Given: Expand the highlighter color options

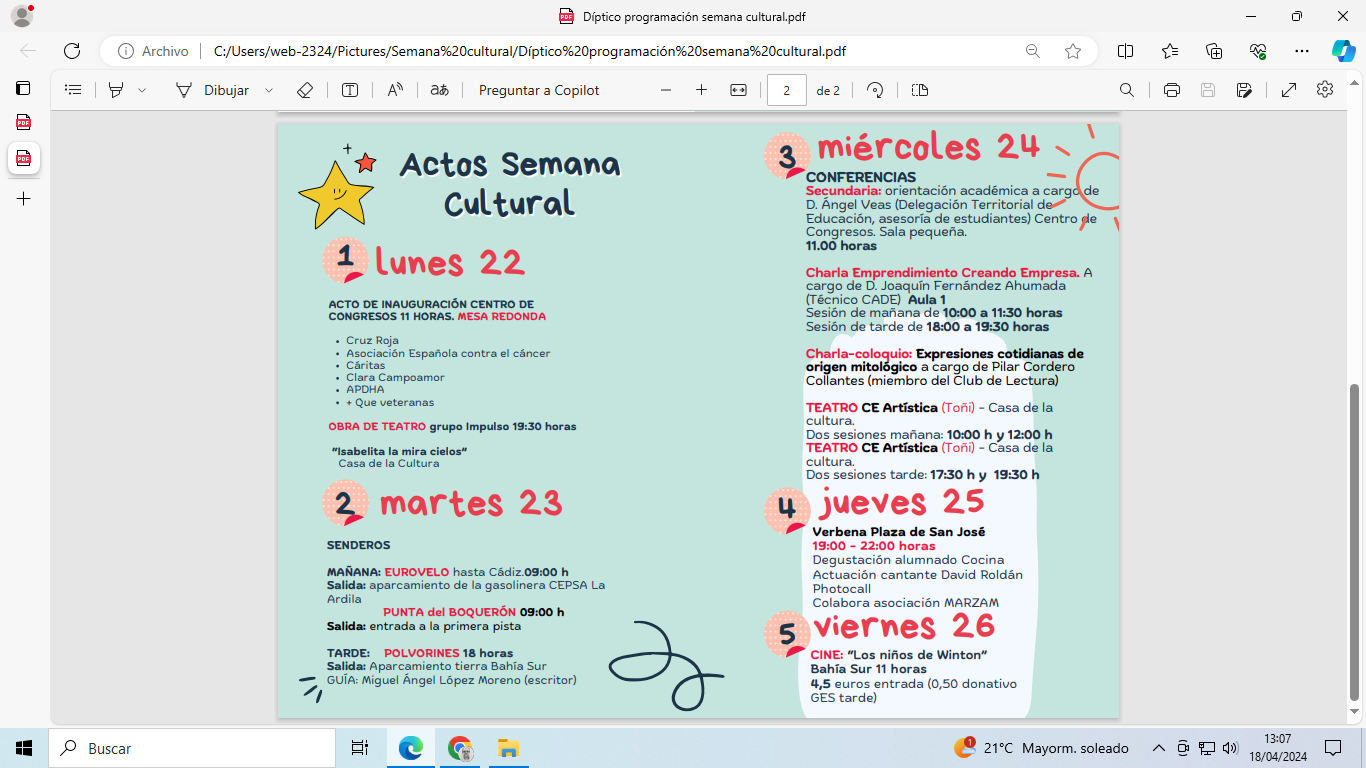Looking at the screenshot, I should [x=142, y=90].
